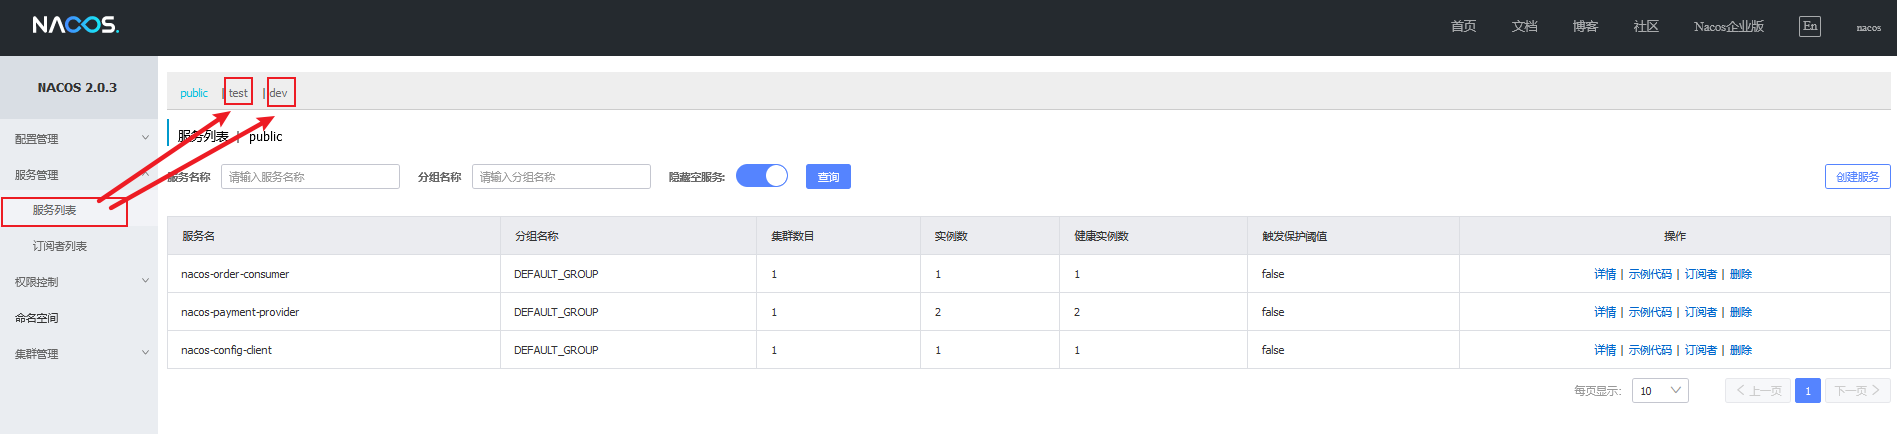The width and height of the screenshot is (1897, 434).
Task: Expand the 配置管理 sidebar menu
Action: click(x=78, y=139)
